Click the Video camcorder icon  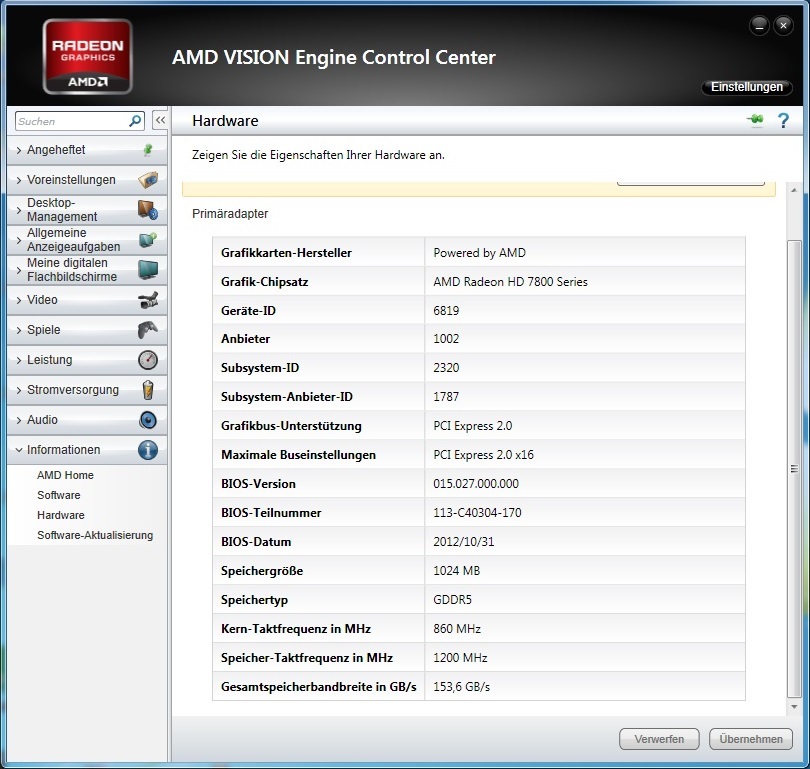tap(148, 300)
